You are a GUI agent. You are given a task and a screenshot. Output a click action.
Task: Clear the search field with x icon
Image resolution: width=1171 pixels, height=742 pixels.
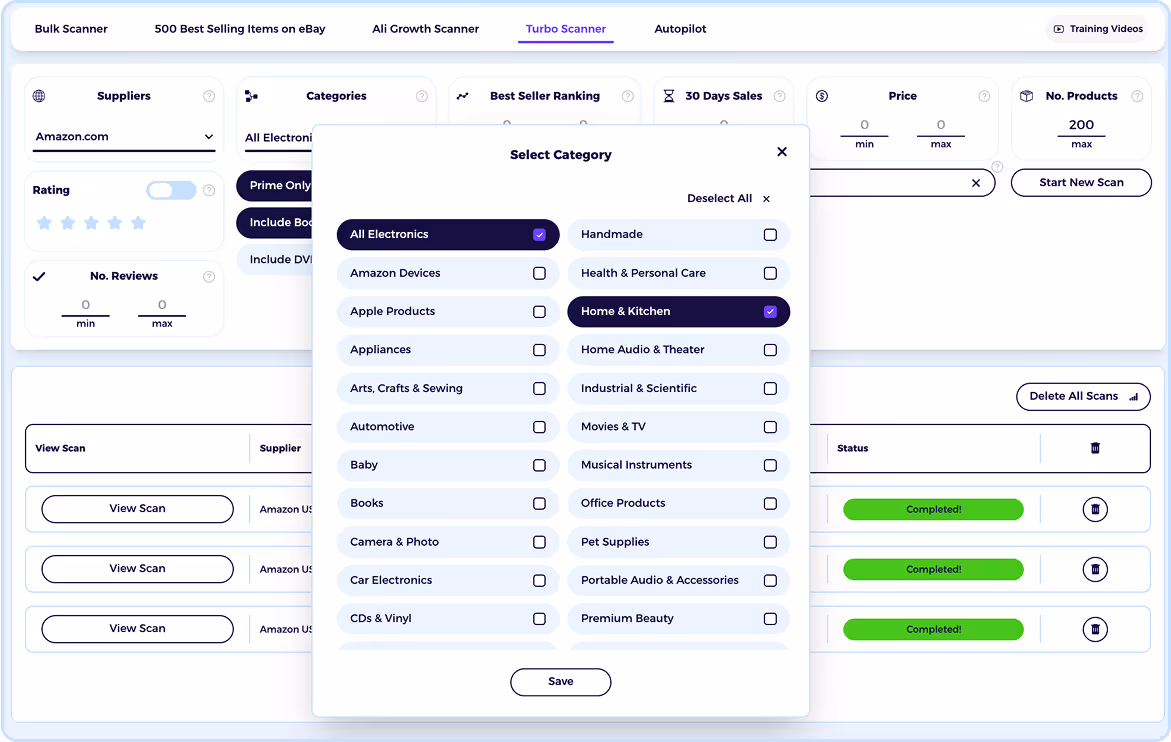[975, 183]
